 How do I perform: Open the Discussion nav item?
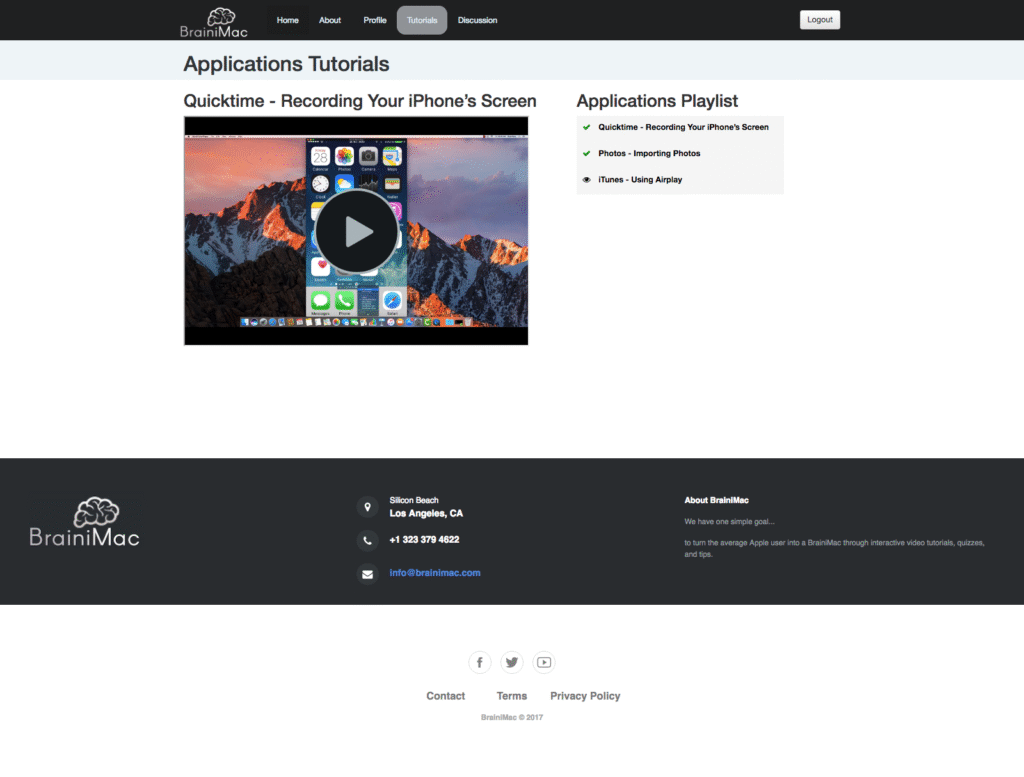pyautogui.click(x=477, y=20)
